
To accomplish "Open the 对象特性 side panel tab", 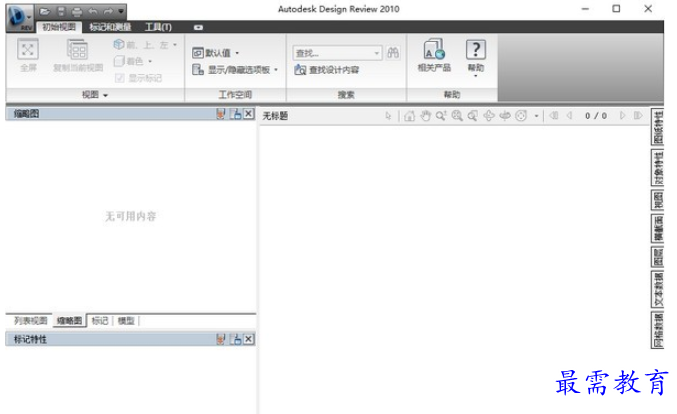I will click(658, 168).
